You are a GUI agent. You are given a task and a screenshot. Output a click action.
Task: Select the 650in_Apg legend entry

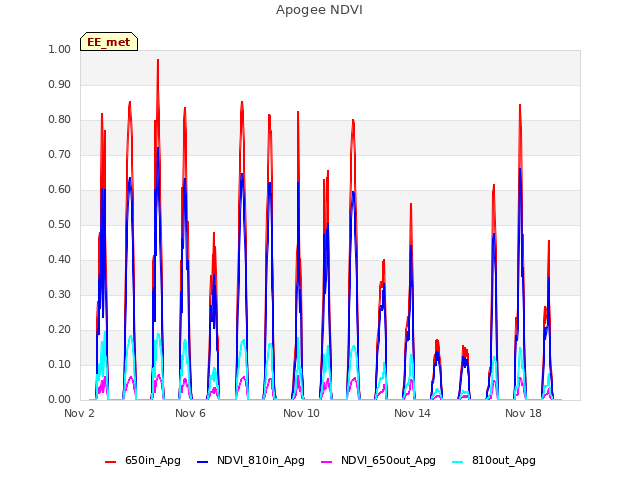click(143, 460)
